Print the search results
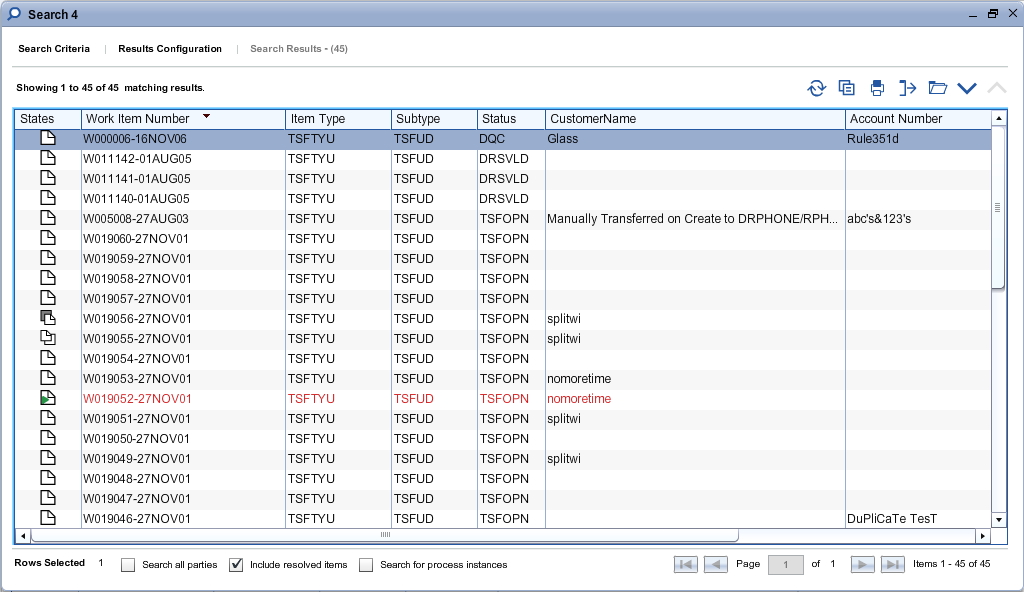 (x=877, y=88)
